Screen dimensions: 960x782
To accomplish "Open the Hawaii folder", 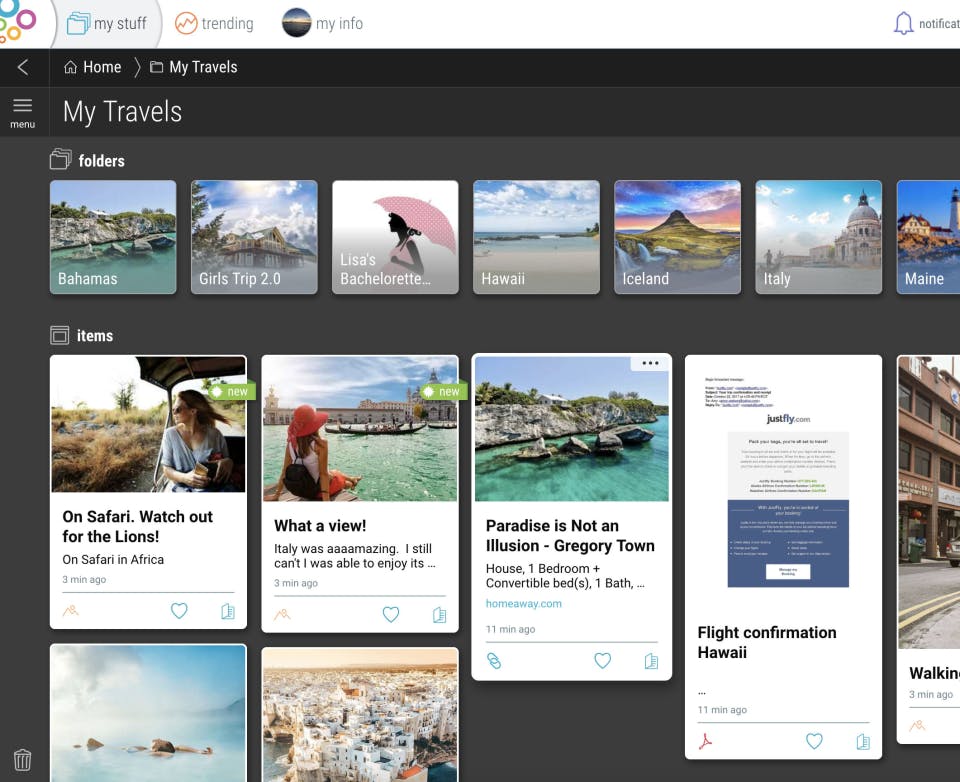I will pos(536,237).
